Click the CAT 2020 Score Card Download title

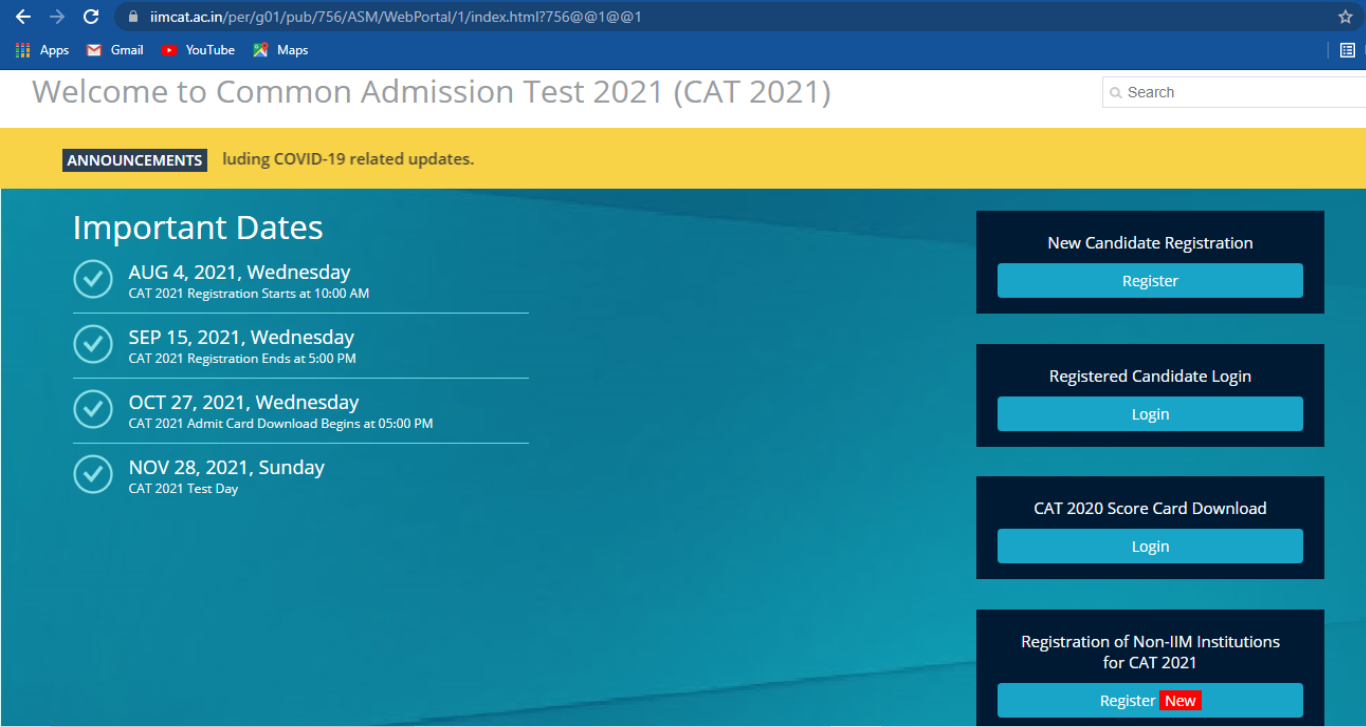pyautogui.click(x=1150, y=508)
